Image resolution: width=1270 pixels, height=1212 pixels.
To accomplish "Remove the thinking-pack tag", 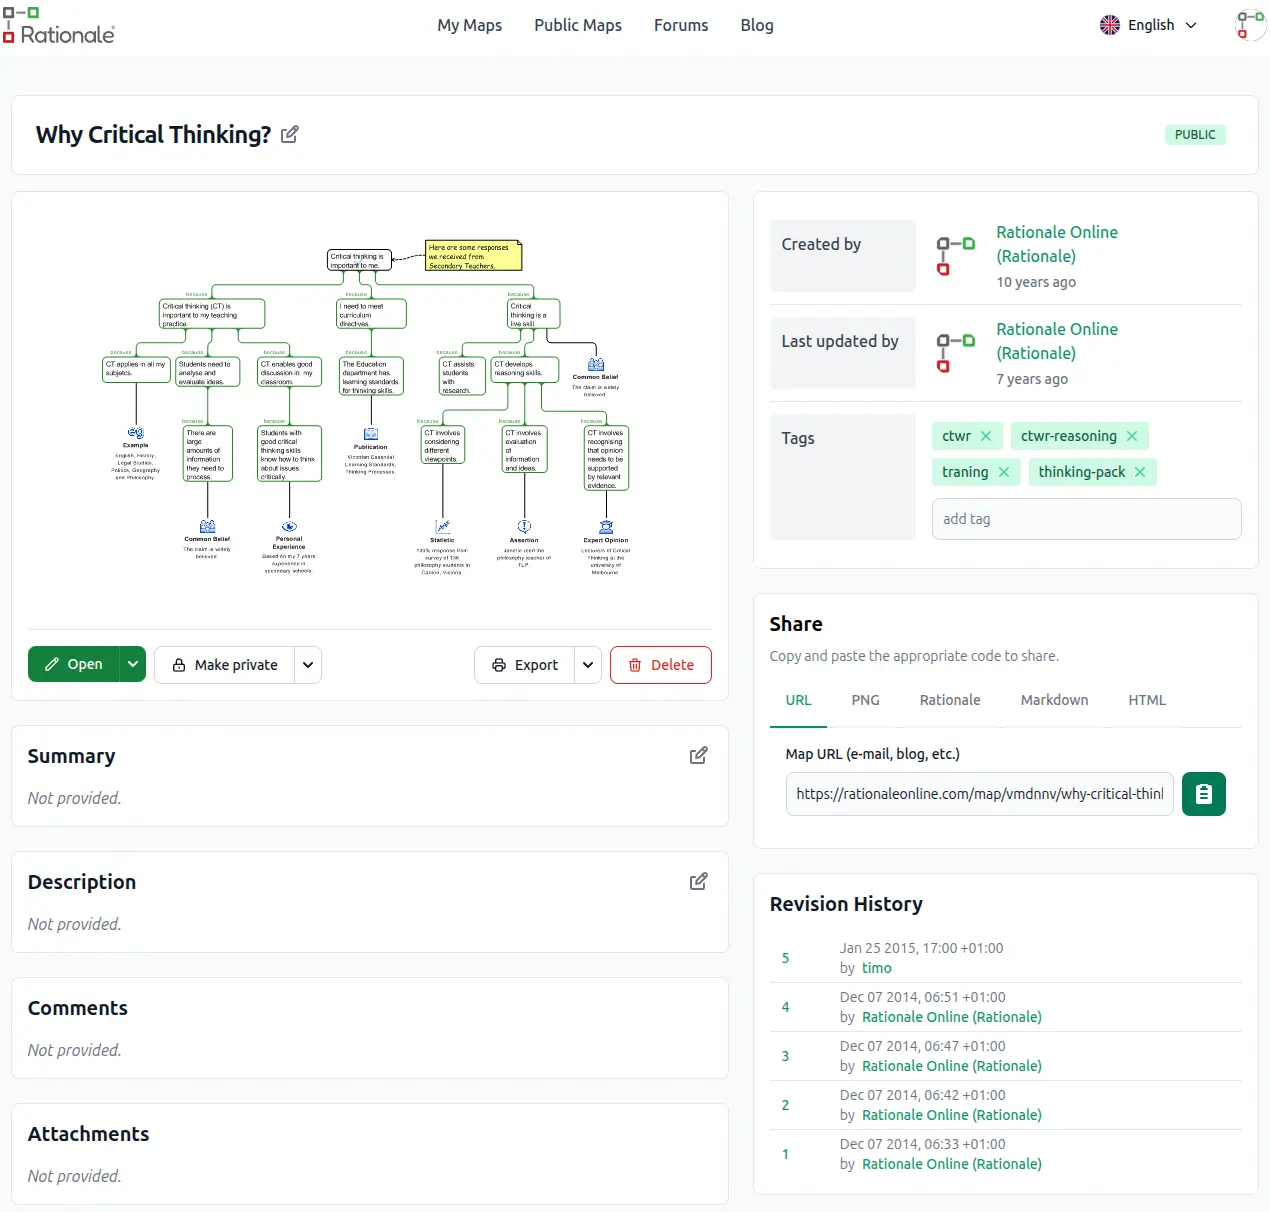I will coord(1140,472).
